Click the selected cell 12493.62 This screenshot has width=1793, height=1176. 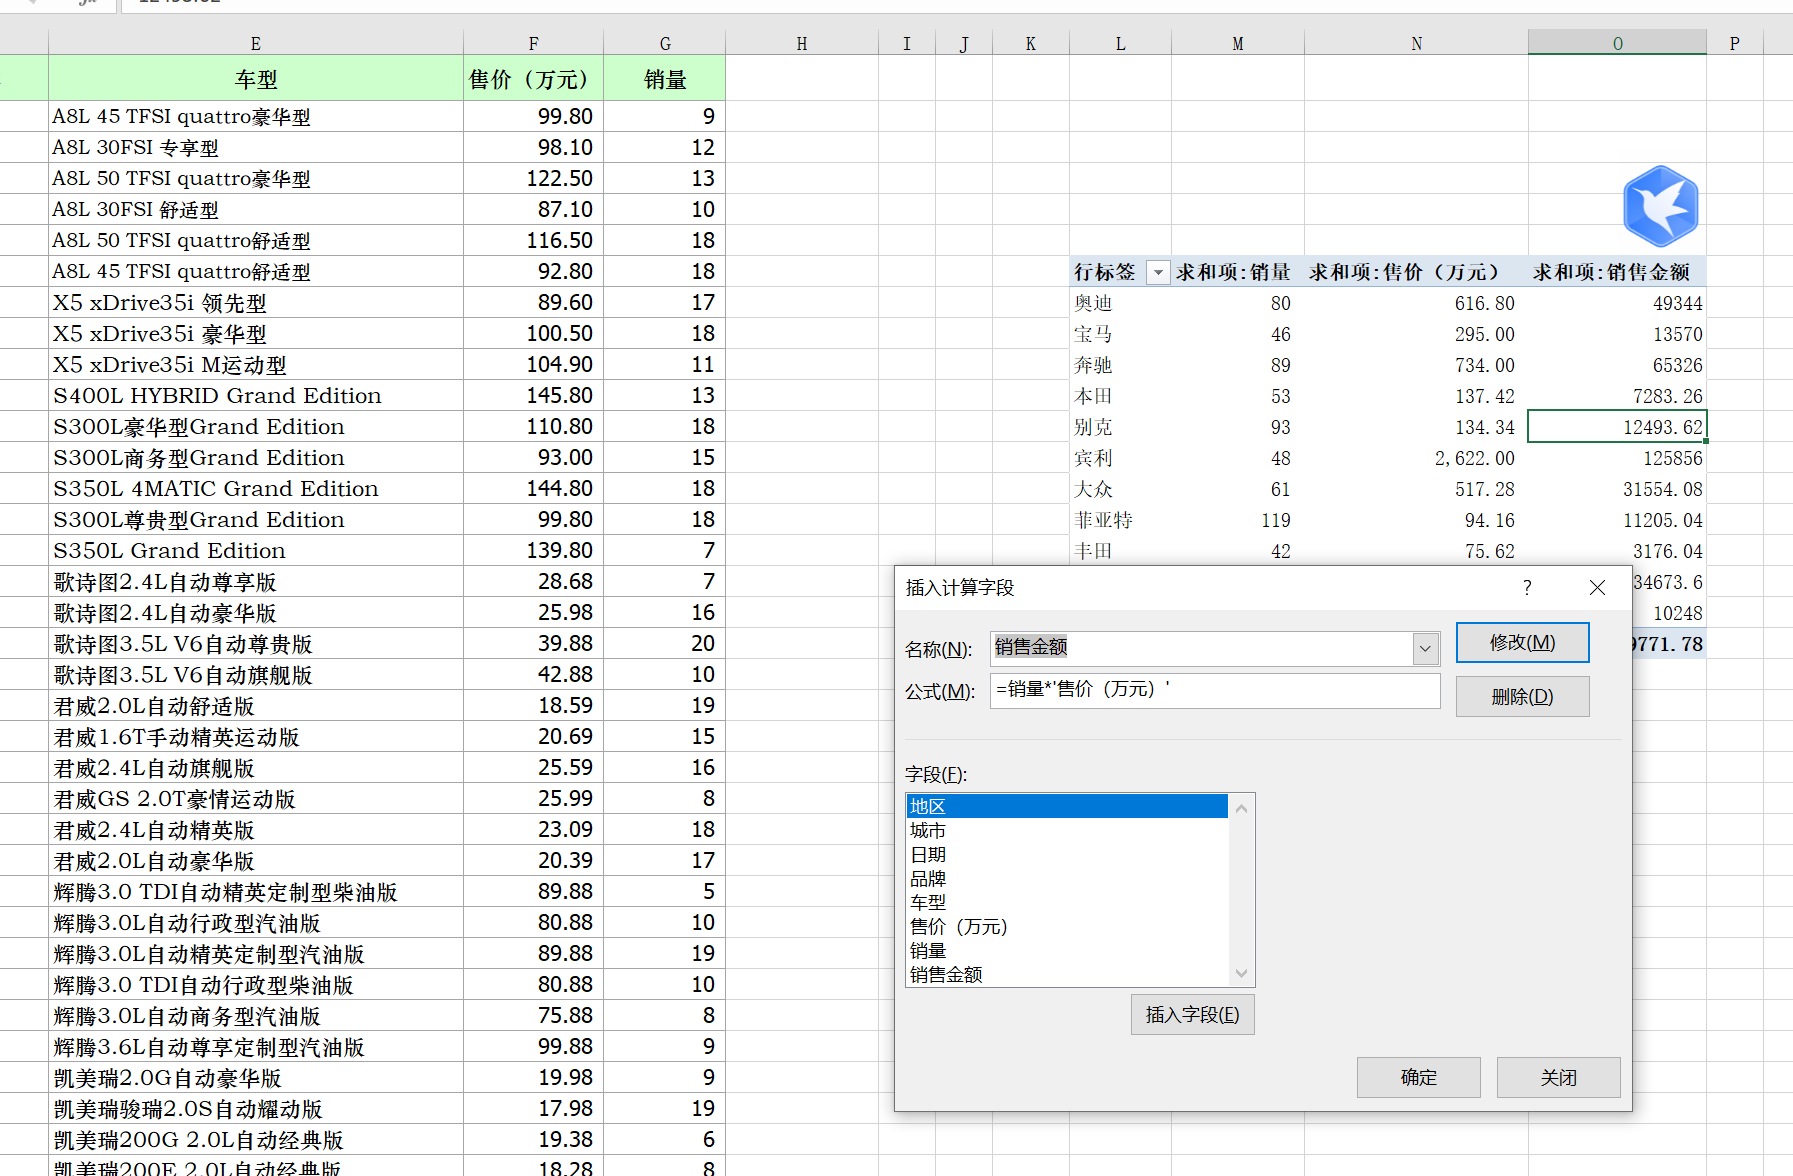click(1617, 426)
